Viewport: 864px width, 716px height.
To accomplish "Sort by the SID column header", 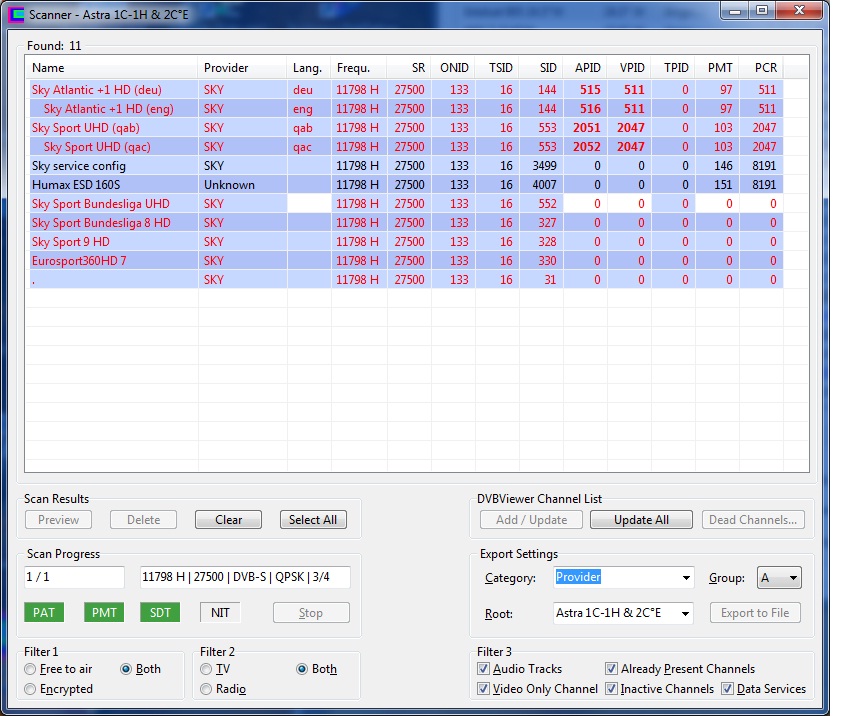I will click(541, 68).
